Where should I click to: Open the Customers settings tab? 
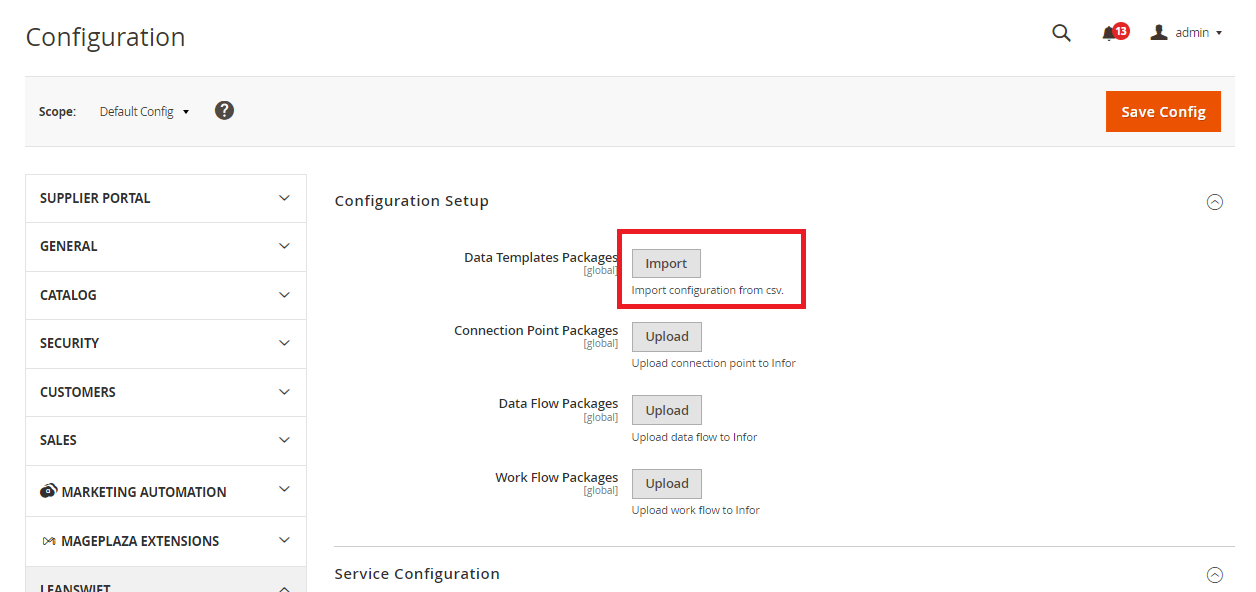[x=165, y=392]
